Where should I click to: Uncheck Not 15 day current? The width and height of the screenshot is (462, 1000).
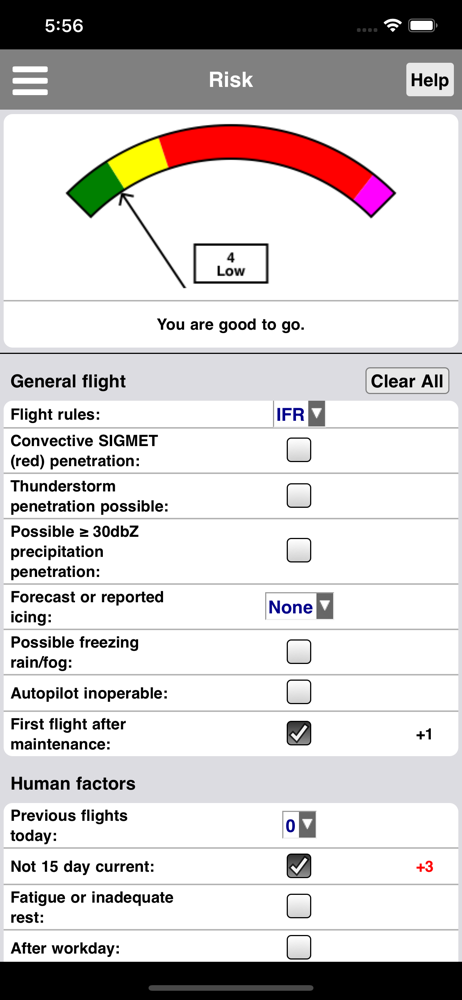pos(299,866)
